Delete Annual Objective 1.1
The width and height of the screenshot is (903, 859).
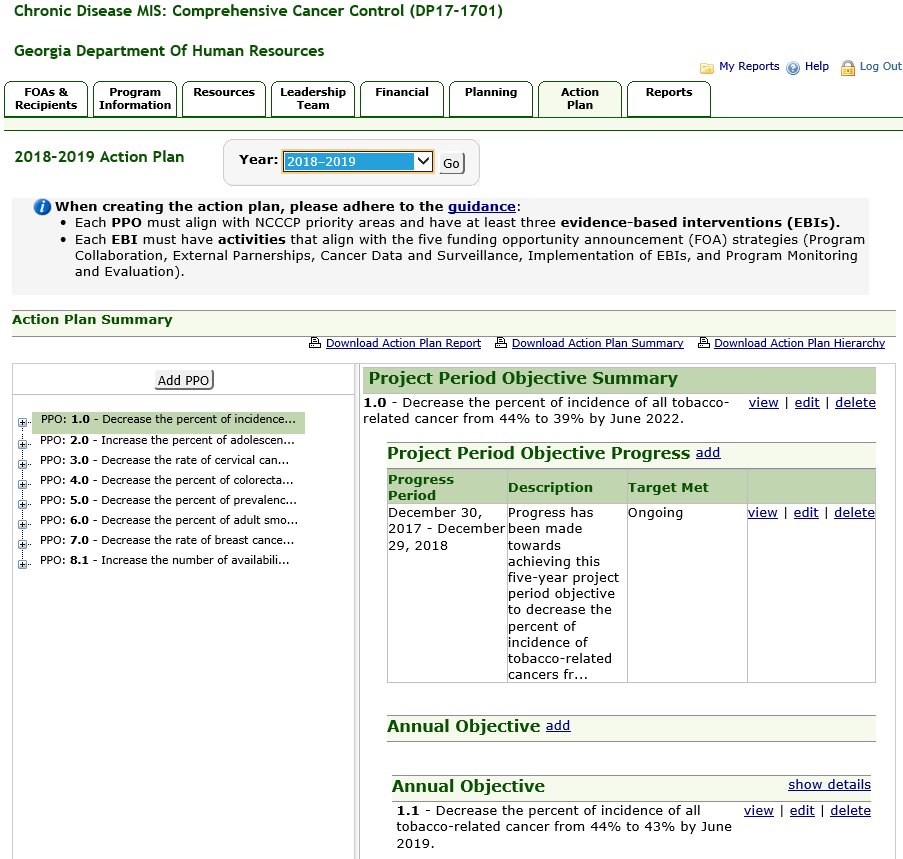pos(850,811)
